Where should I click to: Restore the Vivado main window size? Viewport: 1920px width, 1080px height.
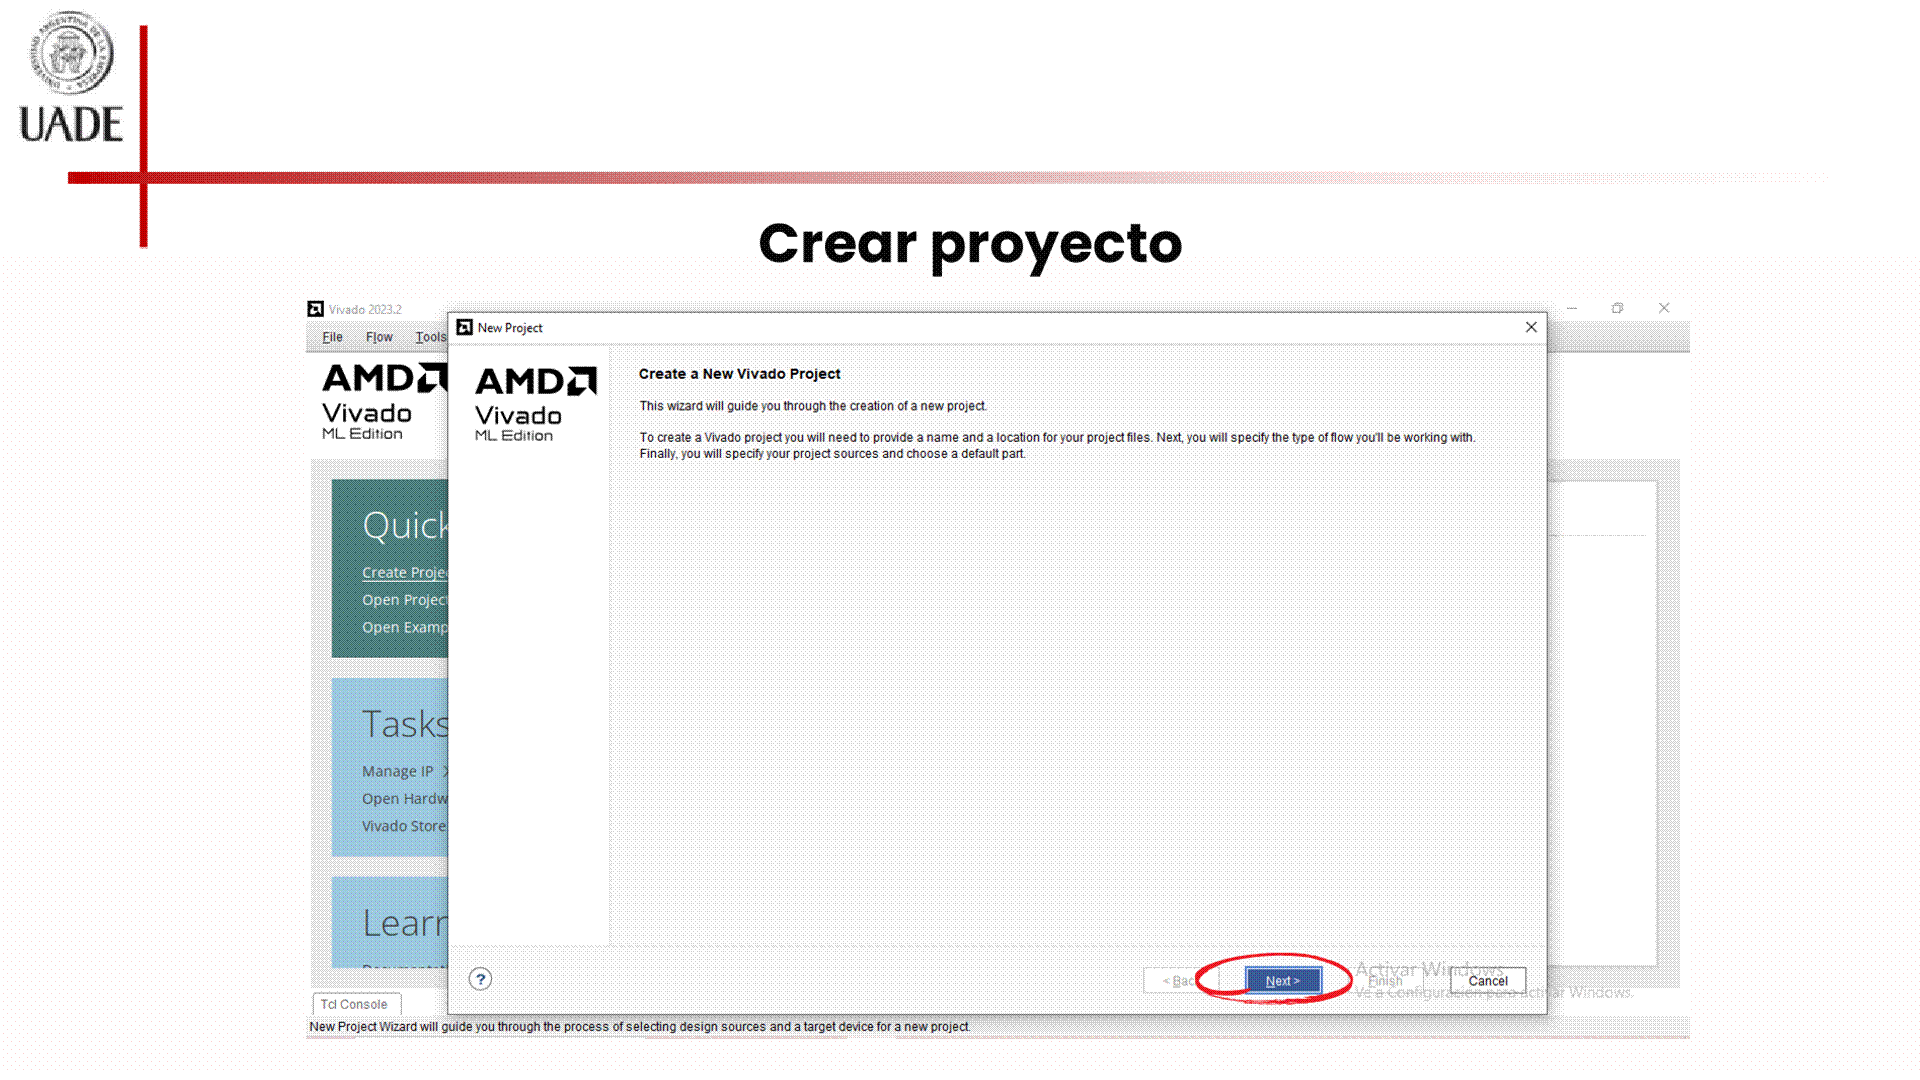coord(1617,308)
